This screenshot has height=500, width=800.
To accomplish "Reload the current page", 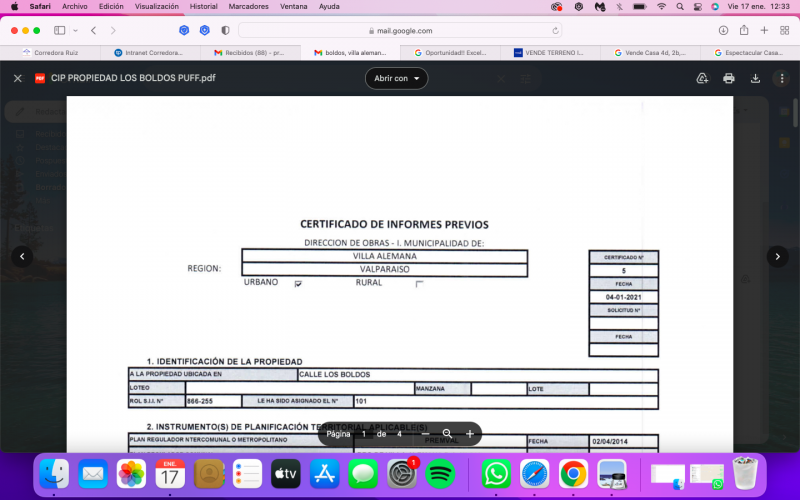I will coord(555,31).
